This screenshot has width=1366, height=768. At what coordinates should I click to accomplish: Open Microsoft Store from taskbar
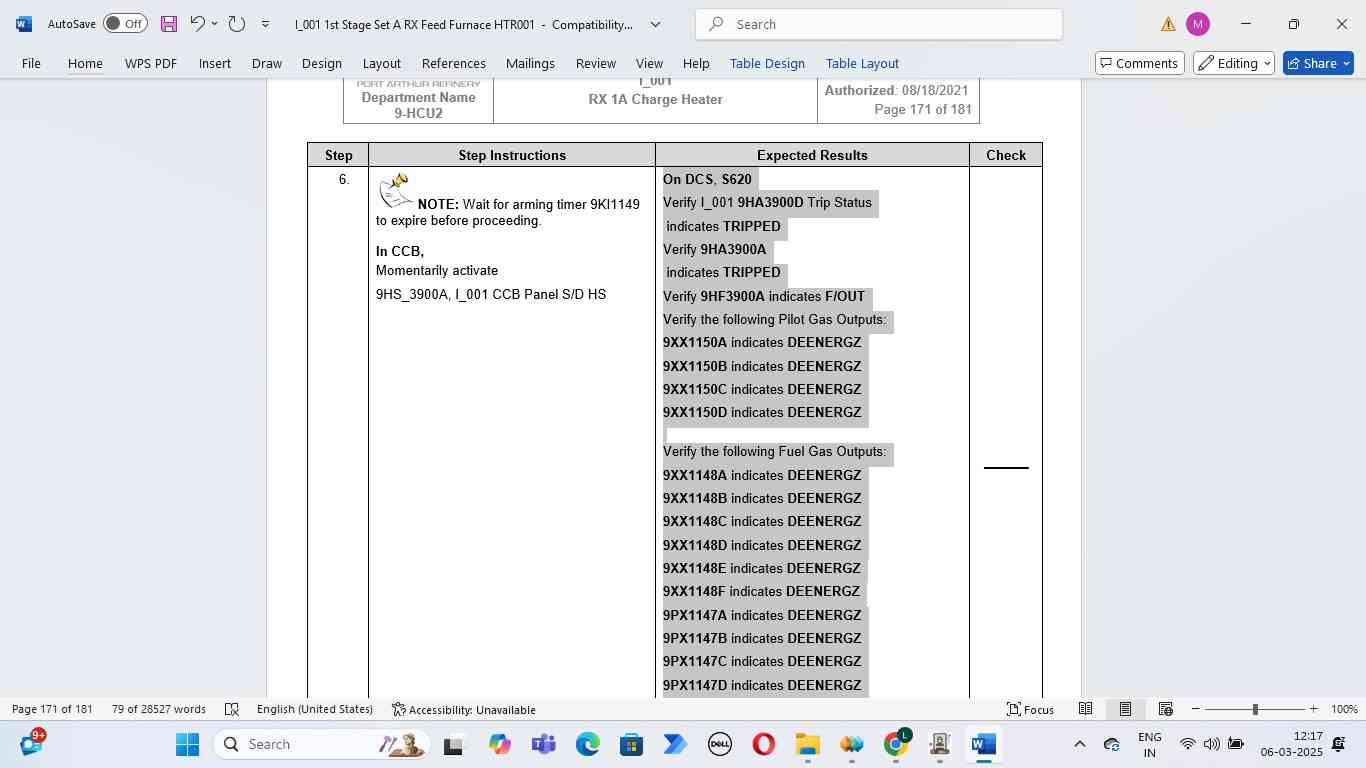click(631, 744)
